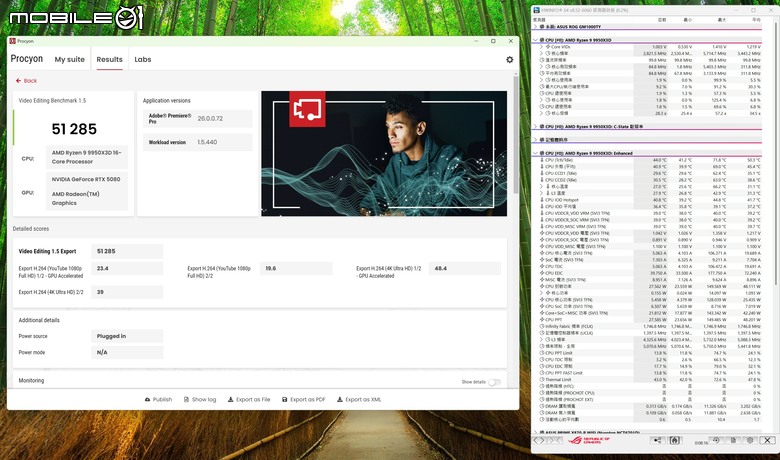This screenshot has width=780, height=460.
Task: Click the CPU PPT lightning icon
Action: [x=542, y=320]
